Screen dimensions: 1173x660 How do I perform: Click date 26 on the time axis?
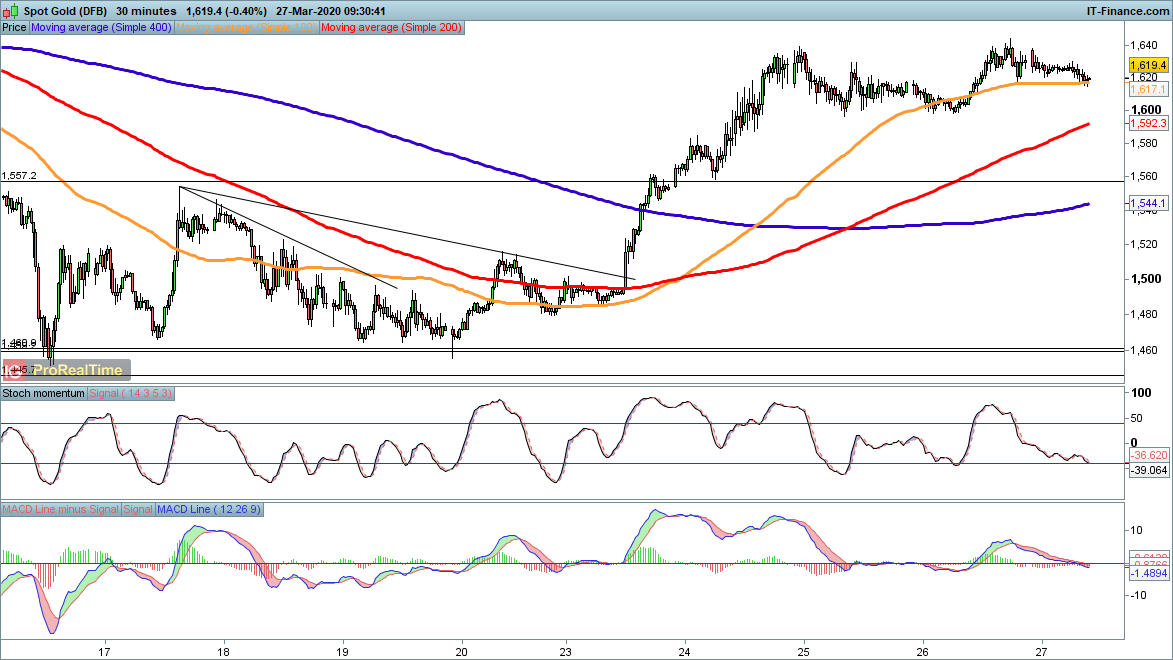[x=923, y=652]
